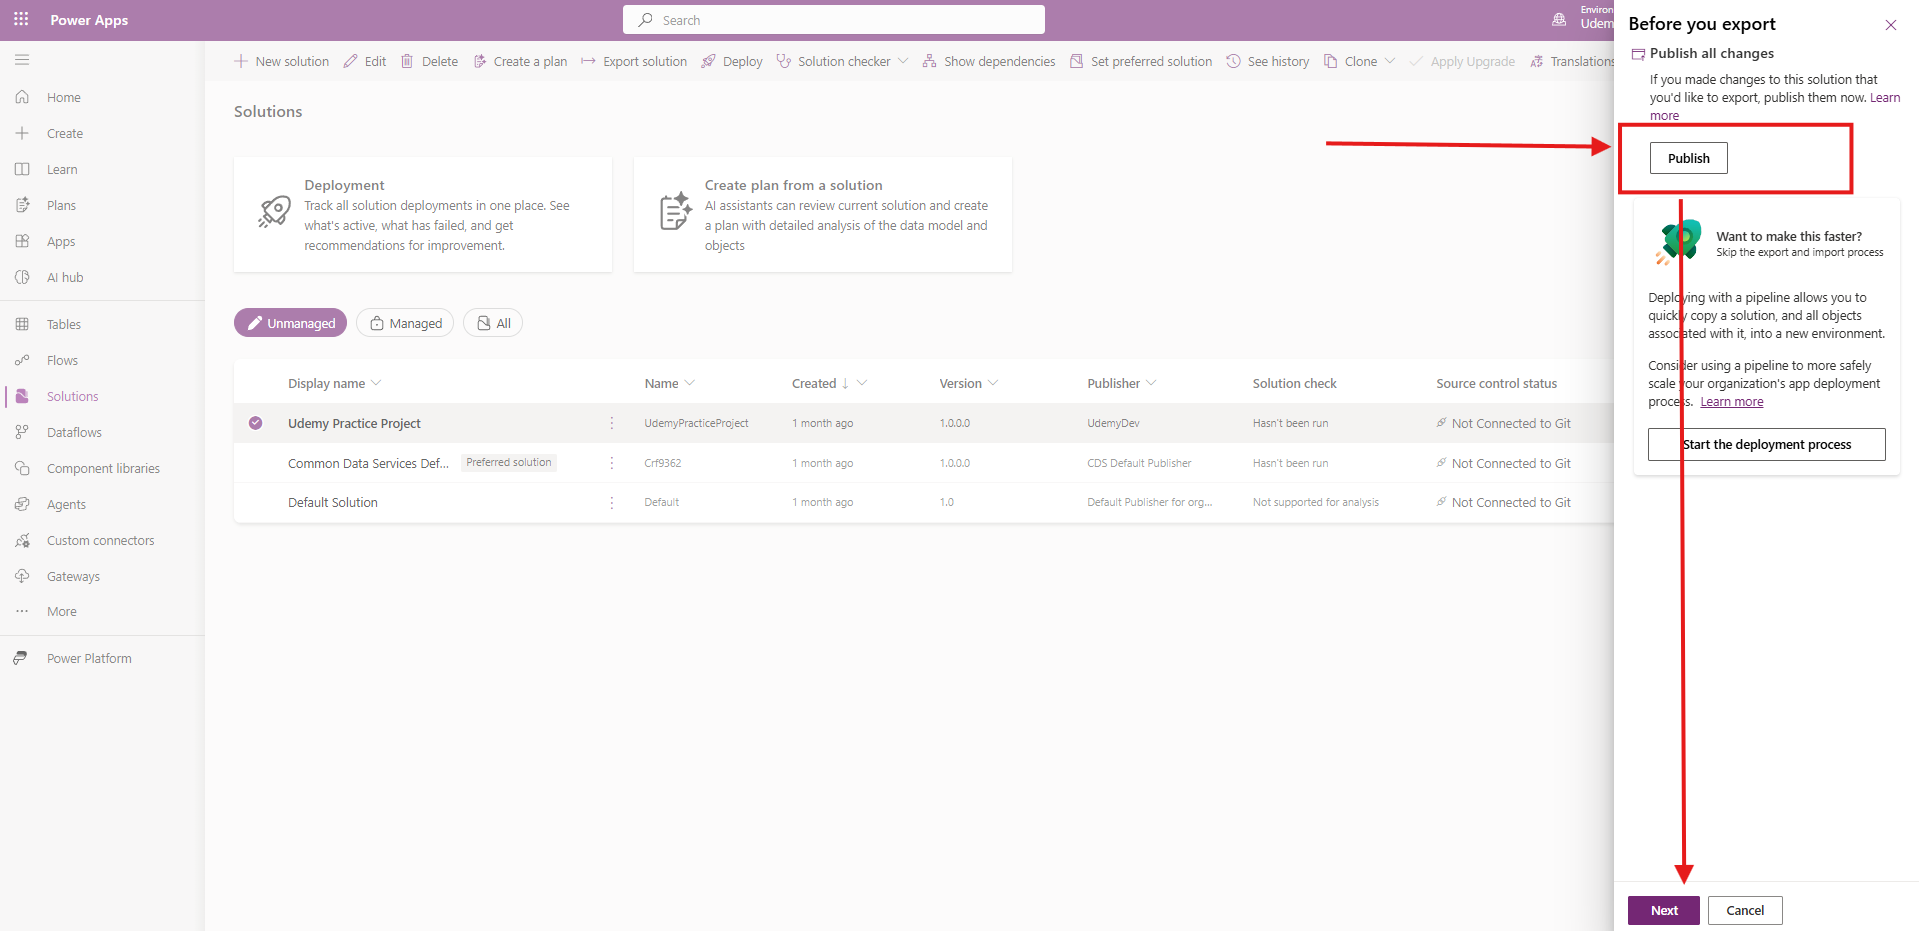This screenshot has width=1919, height=931.
Task: Open Created column header dropdown
Action: (862, 383)
